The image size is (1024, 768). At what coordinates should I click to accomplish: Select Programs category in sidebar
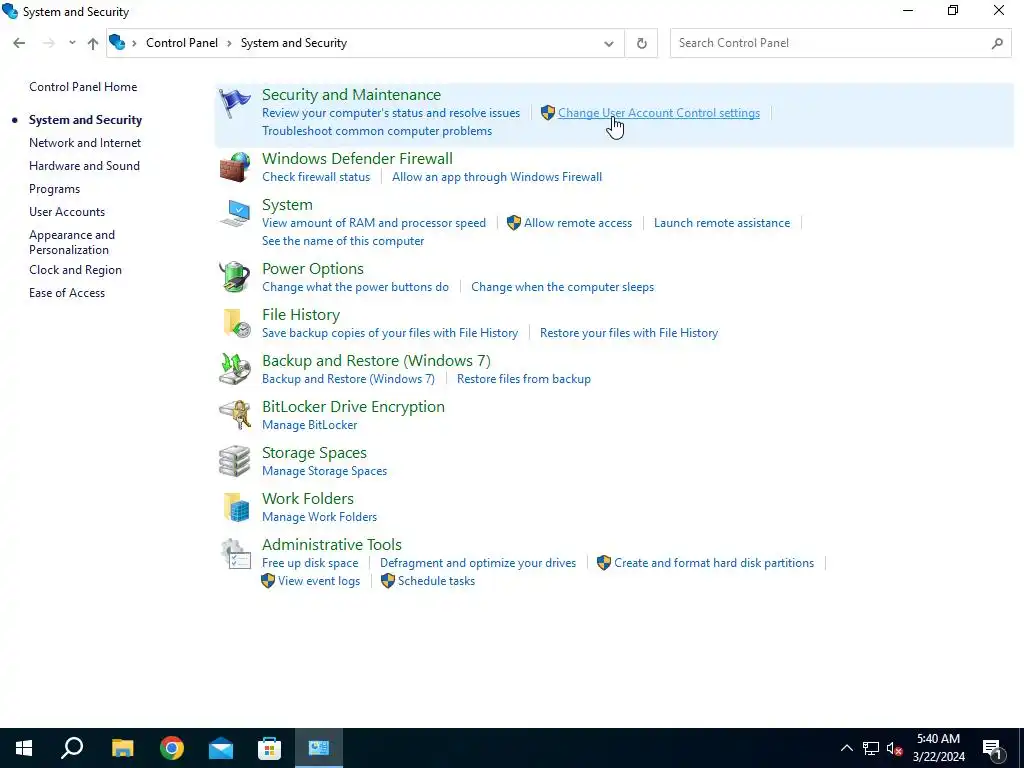click(x=54, y=189)
